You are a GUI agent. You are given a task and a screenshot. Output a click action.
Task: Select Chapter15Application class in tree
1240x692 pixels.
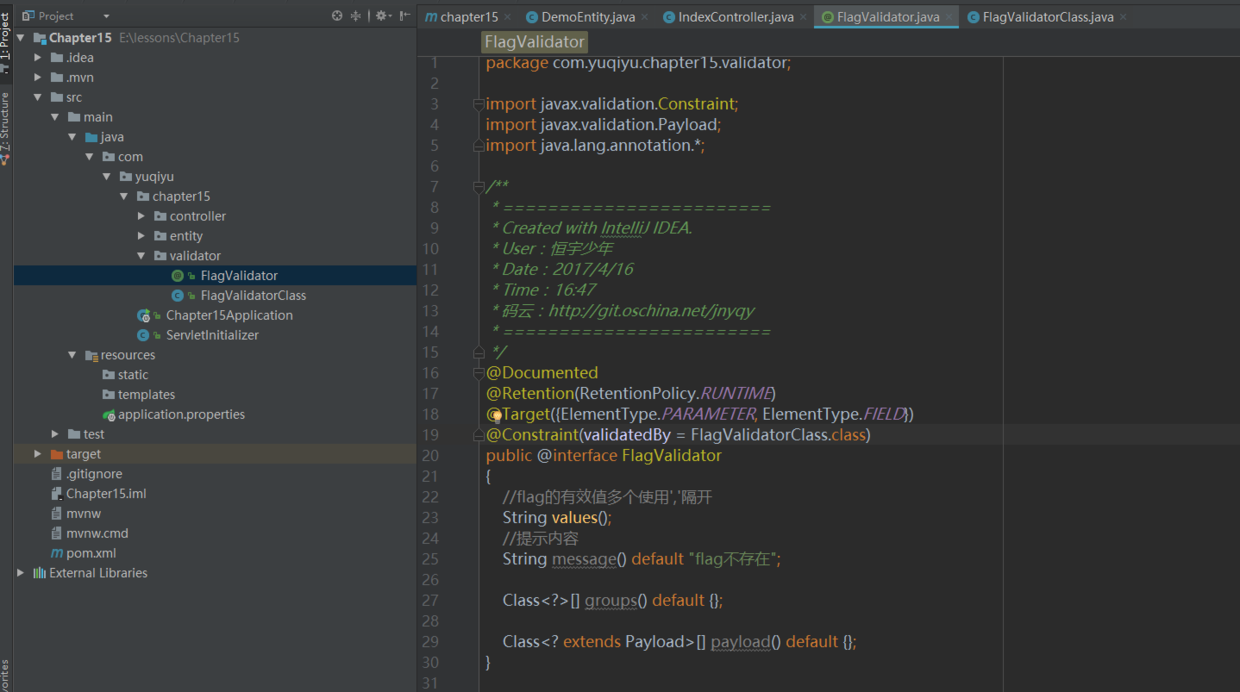click(229, 315)
